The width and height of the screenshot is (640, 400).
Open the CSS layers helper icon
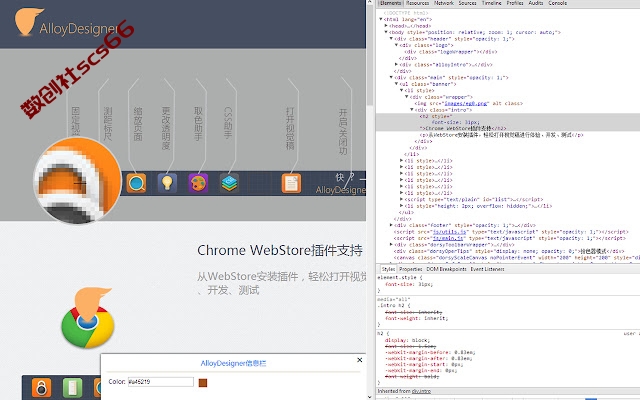click(x=229, y=183)
